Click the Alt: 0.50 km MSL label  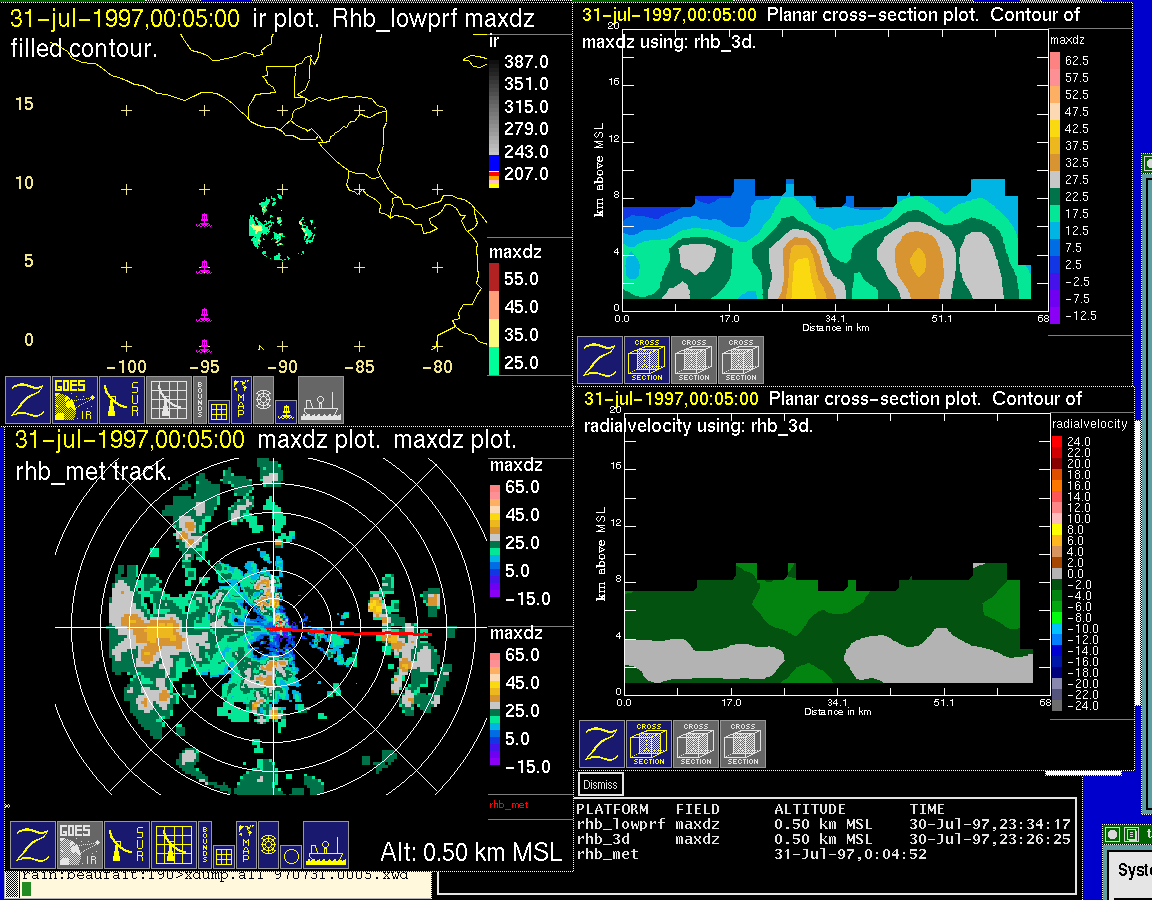471,852
